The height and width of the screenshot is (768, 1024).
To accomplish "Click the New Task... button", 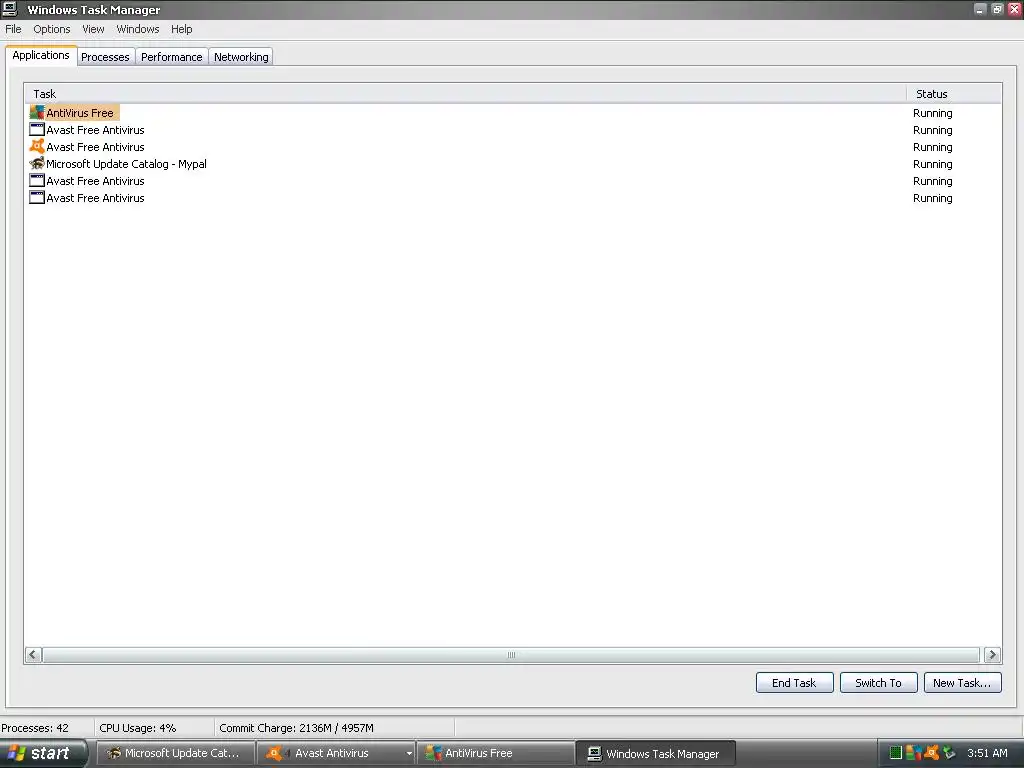I will 962,682.
